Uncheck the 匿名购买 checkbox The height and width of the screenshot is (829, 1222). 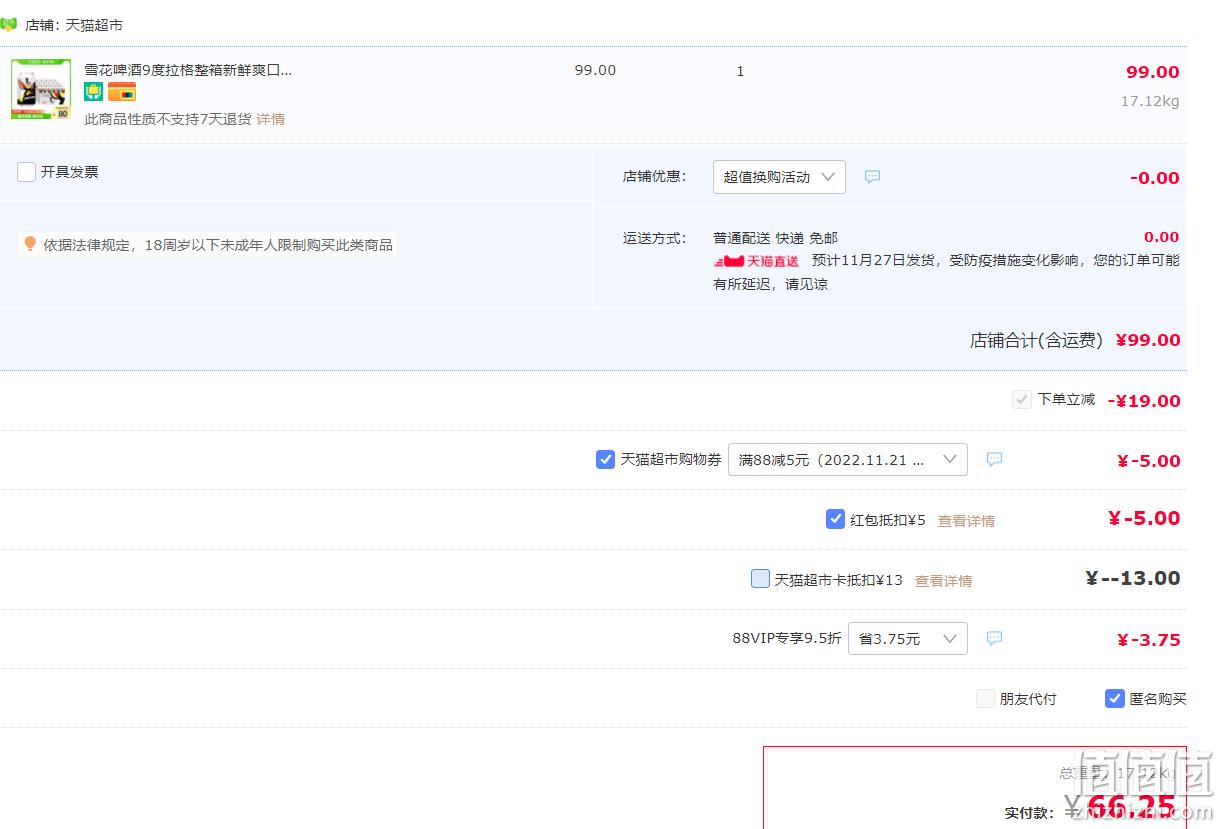(1115, 698)
